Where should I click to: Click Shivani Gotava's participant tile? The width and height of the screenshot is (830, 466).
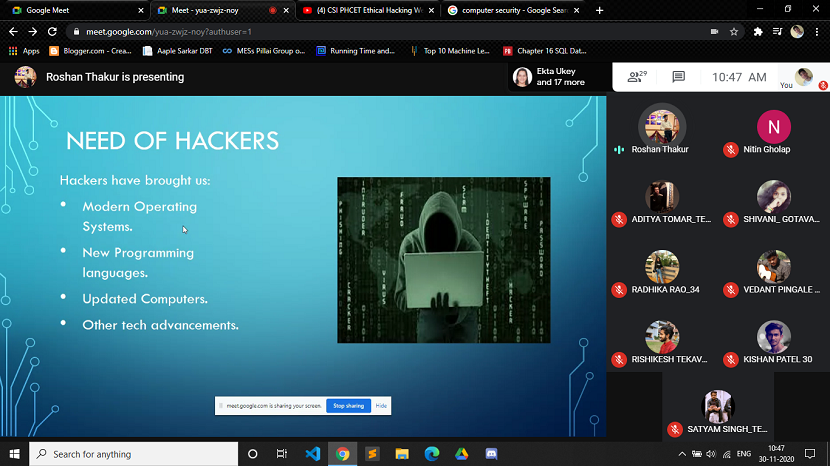click(x=773, y=203)
